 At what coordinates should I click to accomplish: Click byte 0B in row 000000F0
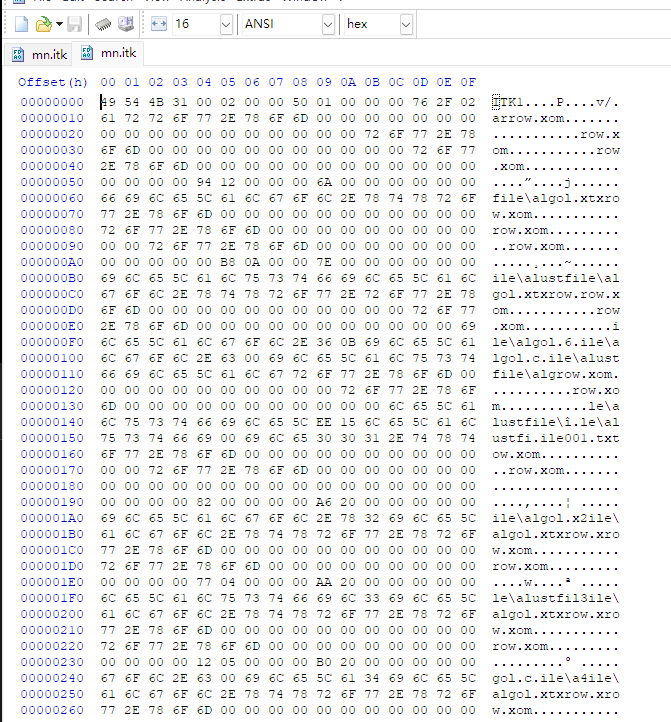click(348, 343)
